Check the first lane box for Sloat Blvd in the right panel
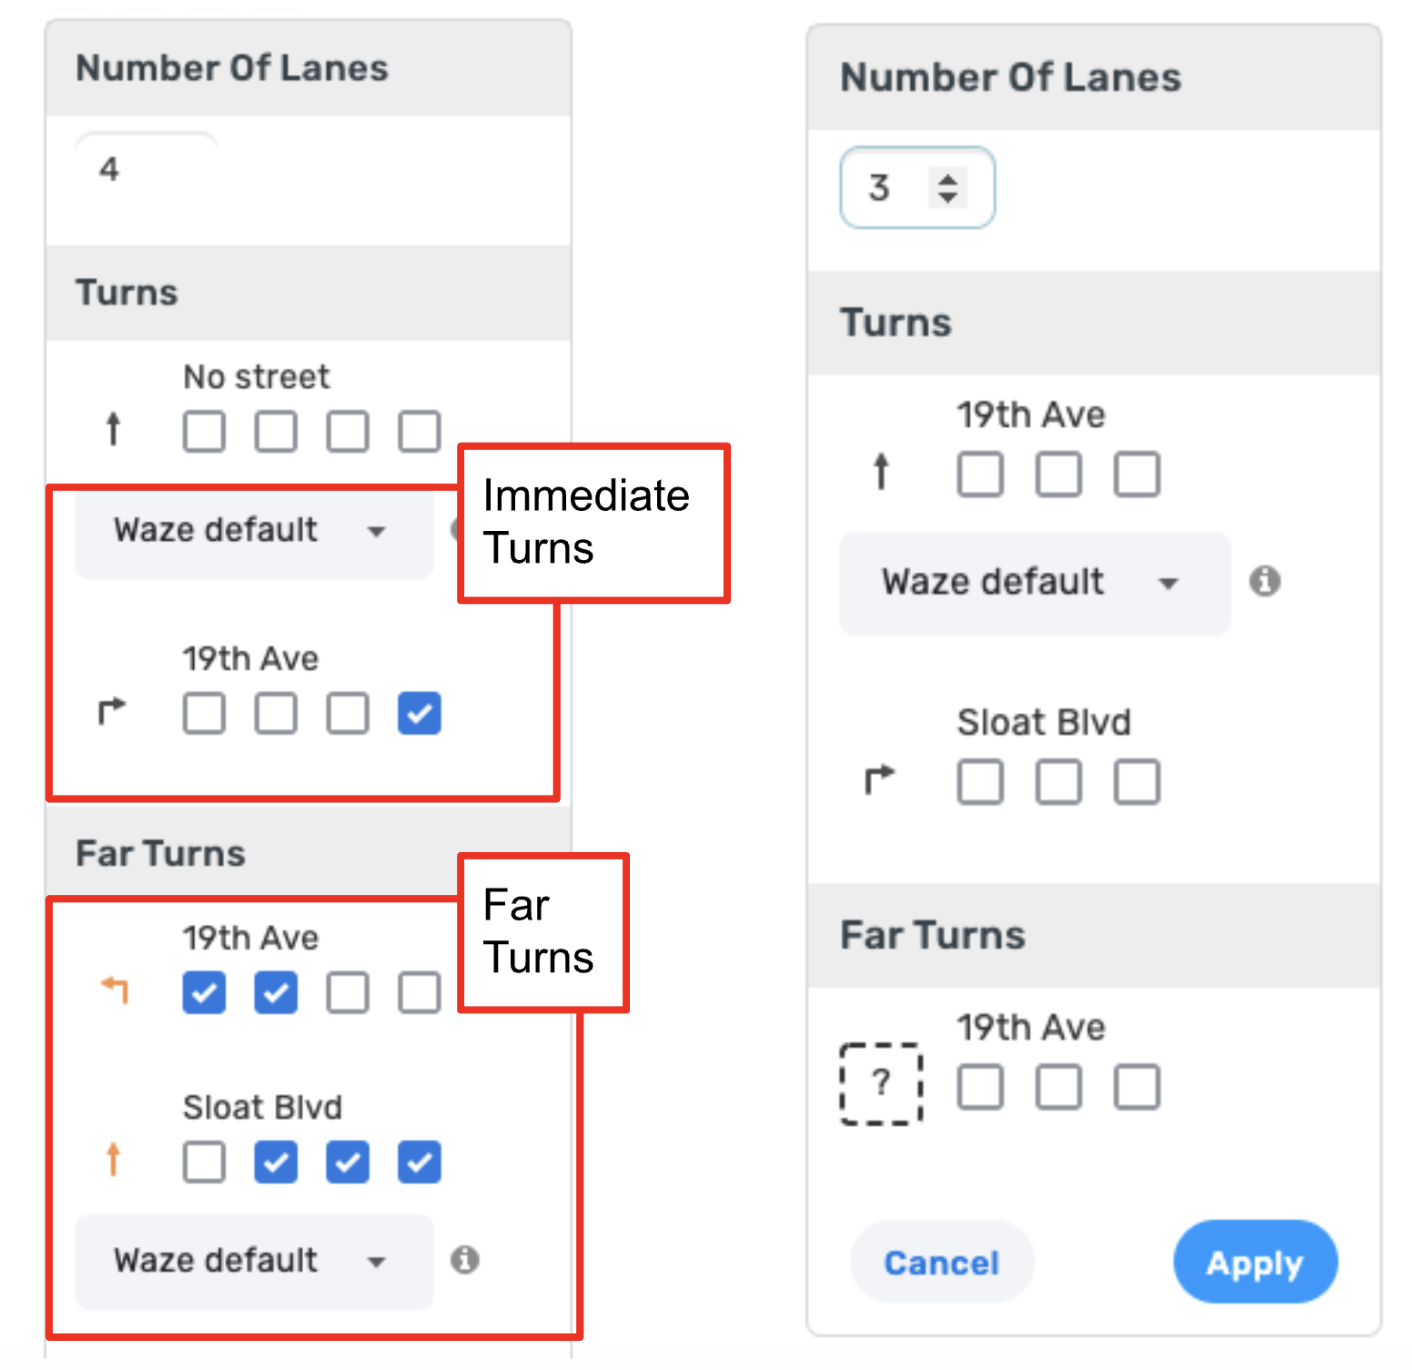The image size is (1412, 1370). 980,782
